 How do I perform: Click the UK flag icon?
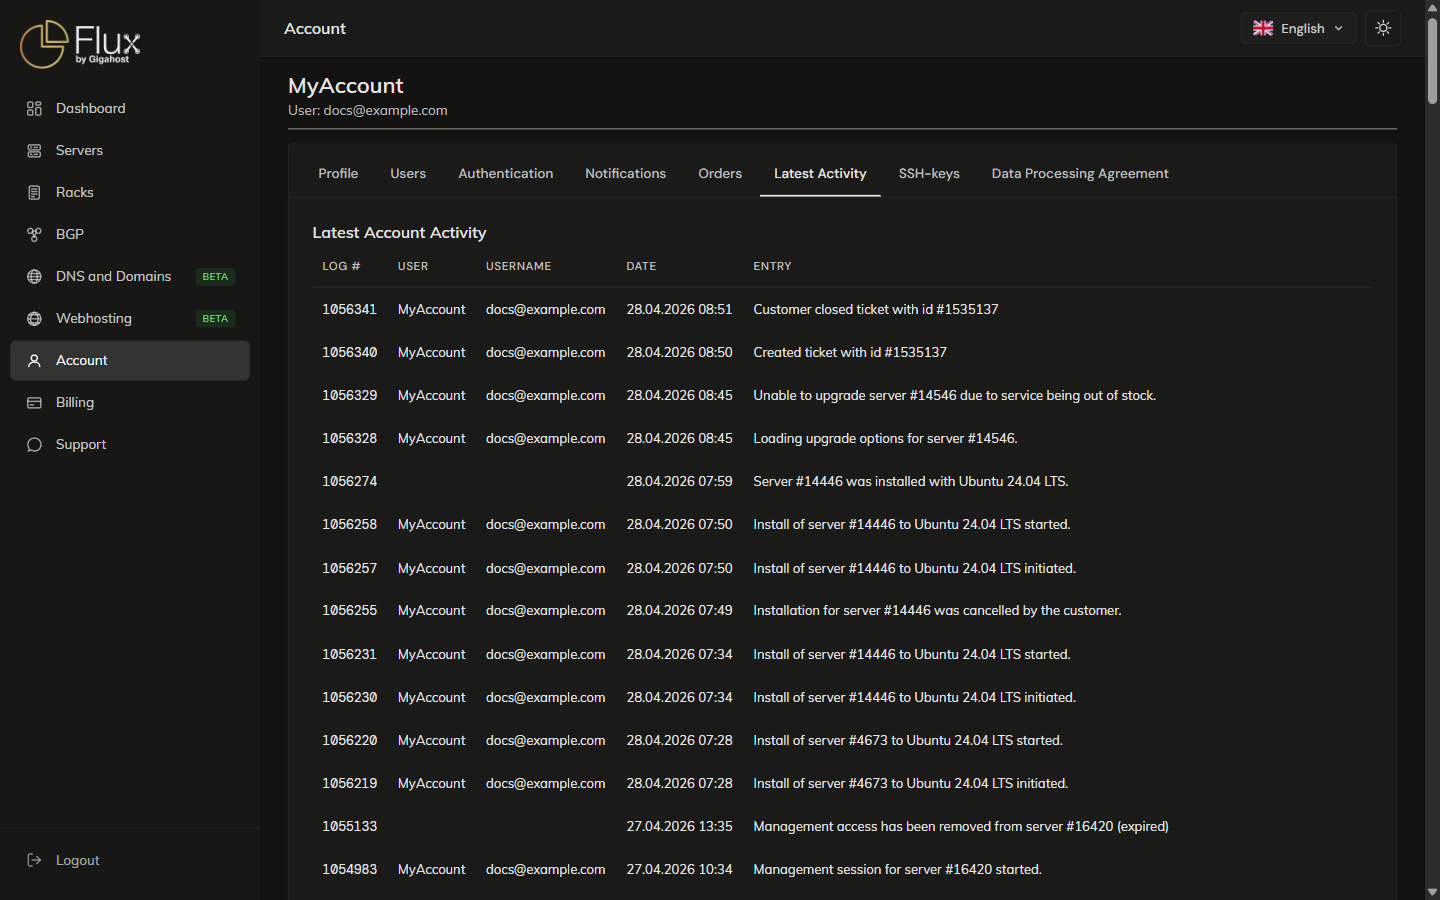click(1263, 28)
